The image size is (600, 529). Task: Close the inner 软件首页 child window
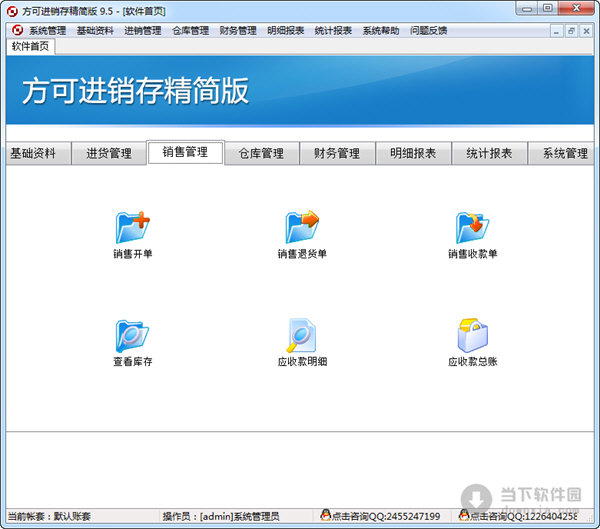pyautogui.click(x=586, y=31)
